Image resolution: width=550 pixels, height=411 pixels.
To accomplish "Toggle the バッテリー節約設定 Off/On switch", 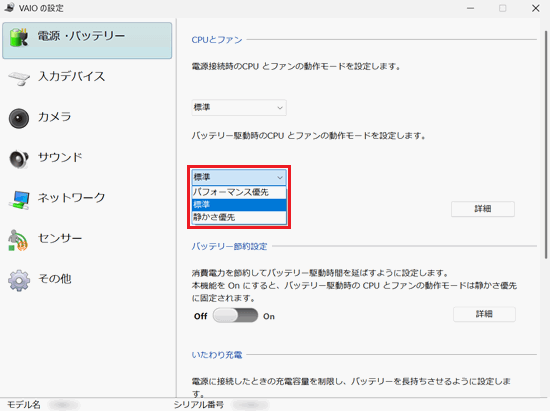I will pos(235,316).
